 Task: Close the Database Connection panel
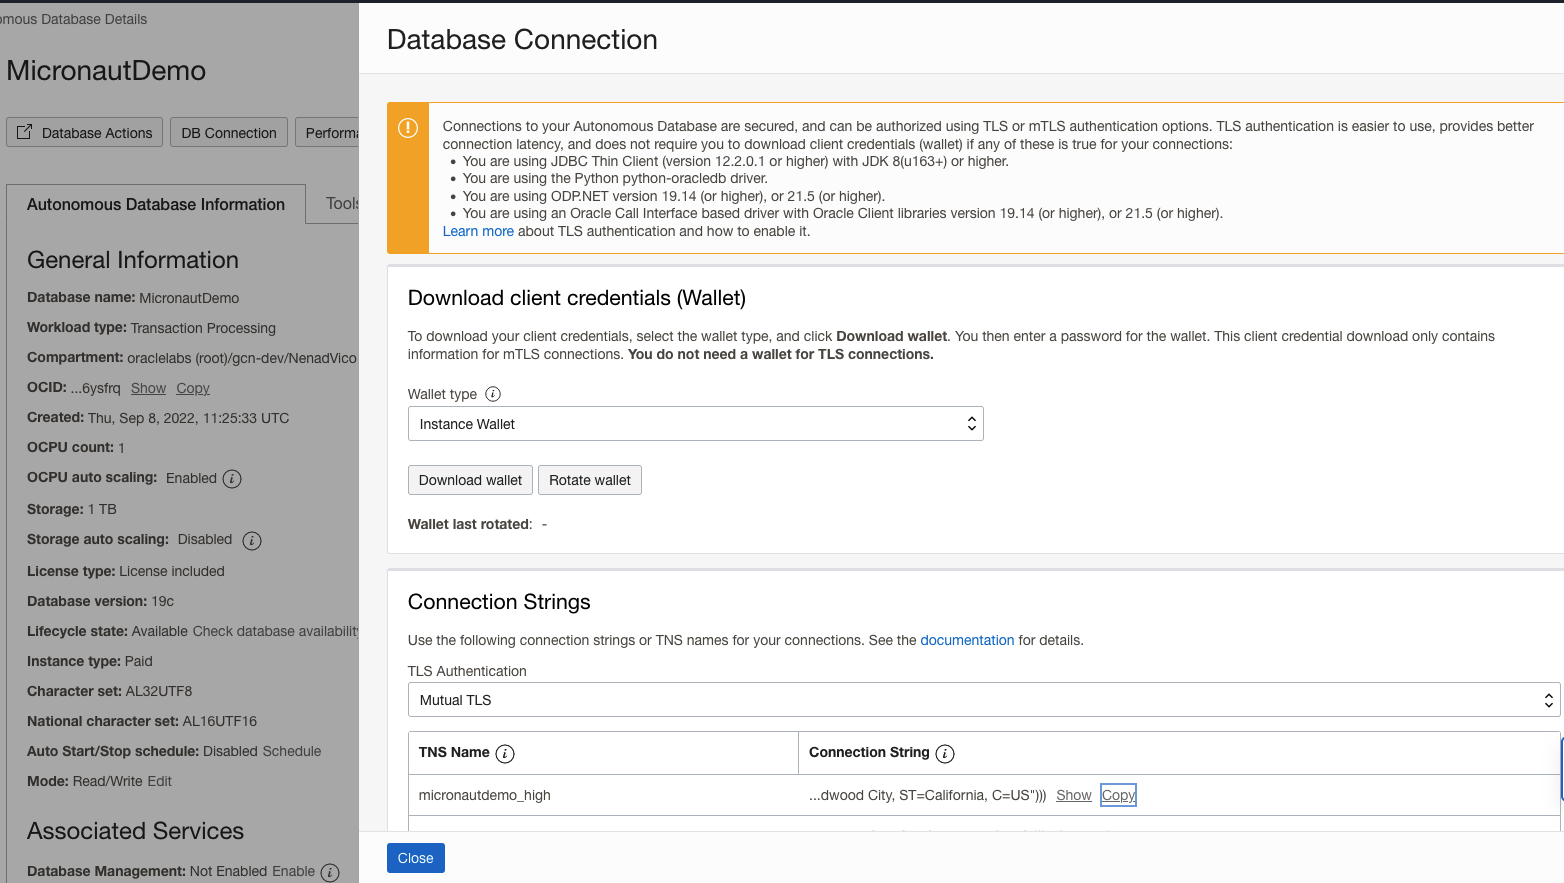[x=416, y=858]
